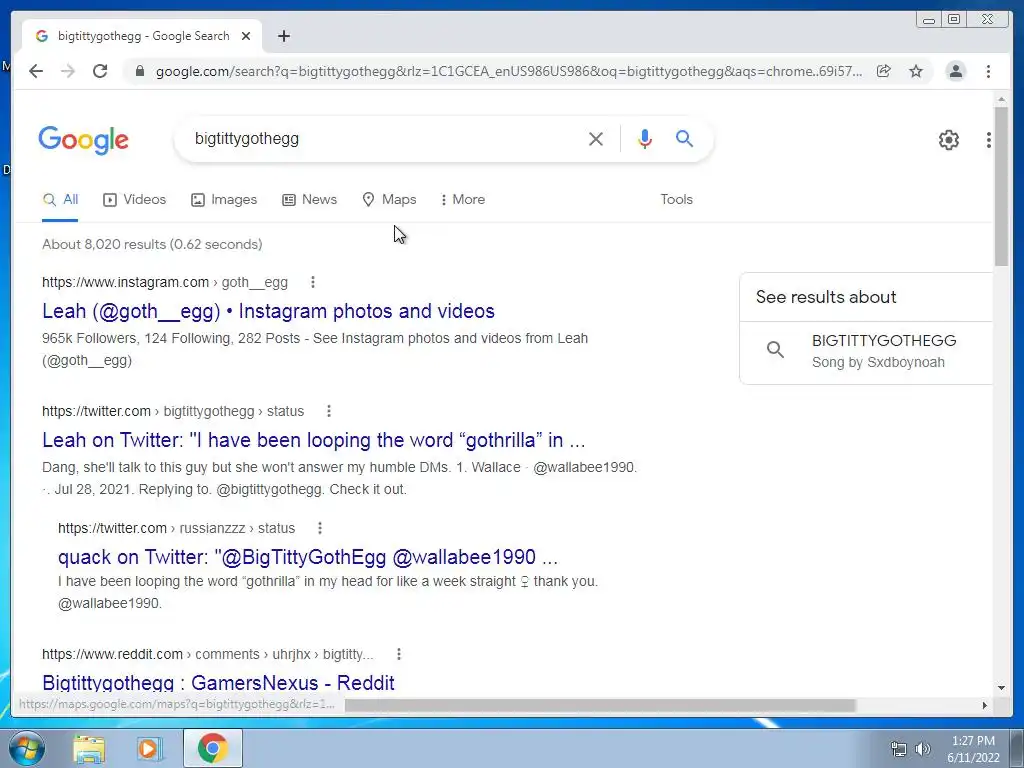Open Chrome's three-dot menu
This screenshot has height=768, width=1024.
pyautogui.click(x=988, y=71)
